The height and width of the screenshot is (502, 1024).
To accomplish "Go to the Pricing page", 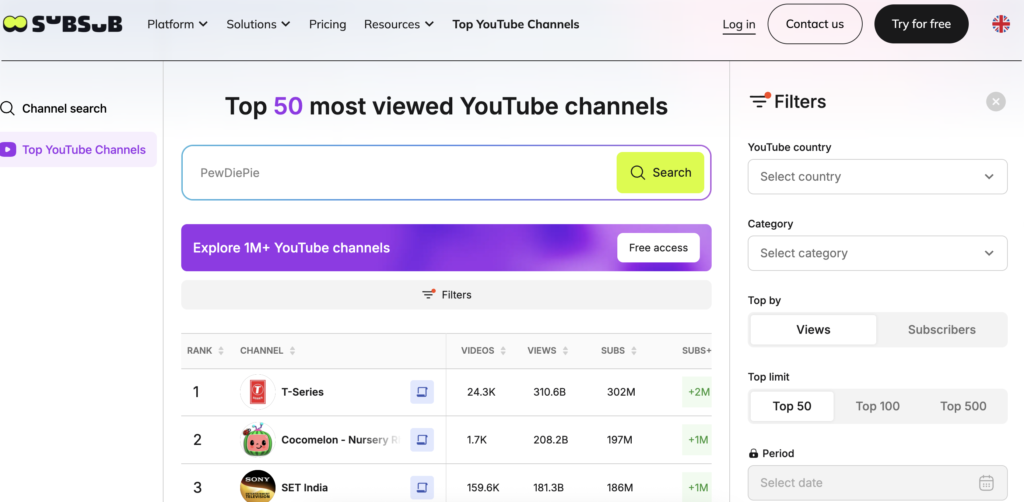I will tap(327, 24).
